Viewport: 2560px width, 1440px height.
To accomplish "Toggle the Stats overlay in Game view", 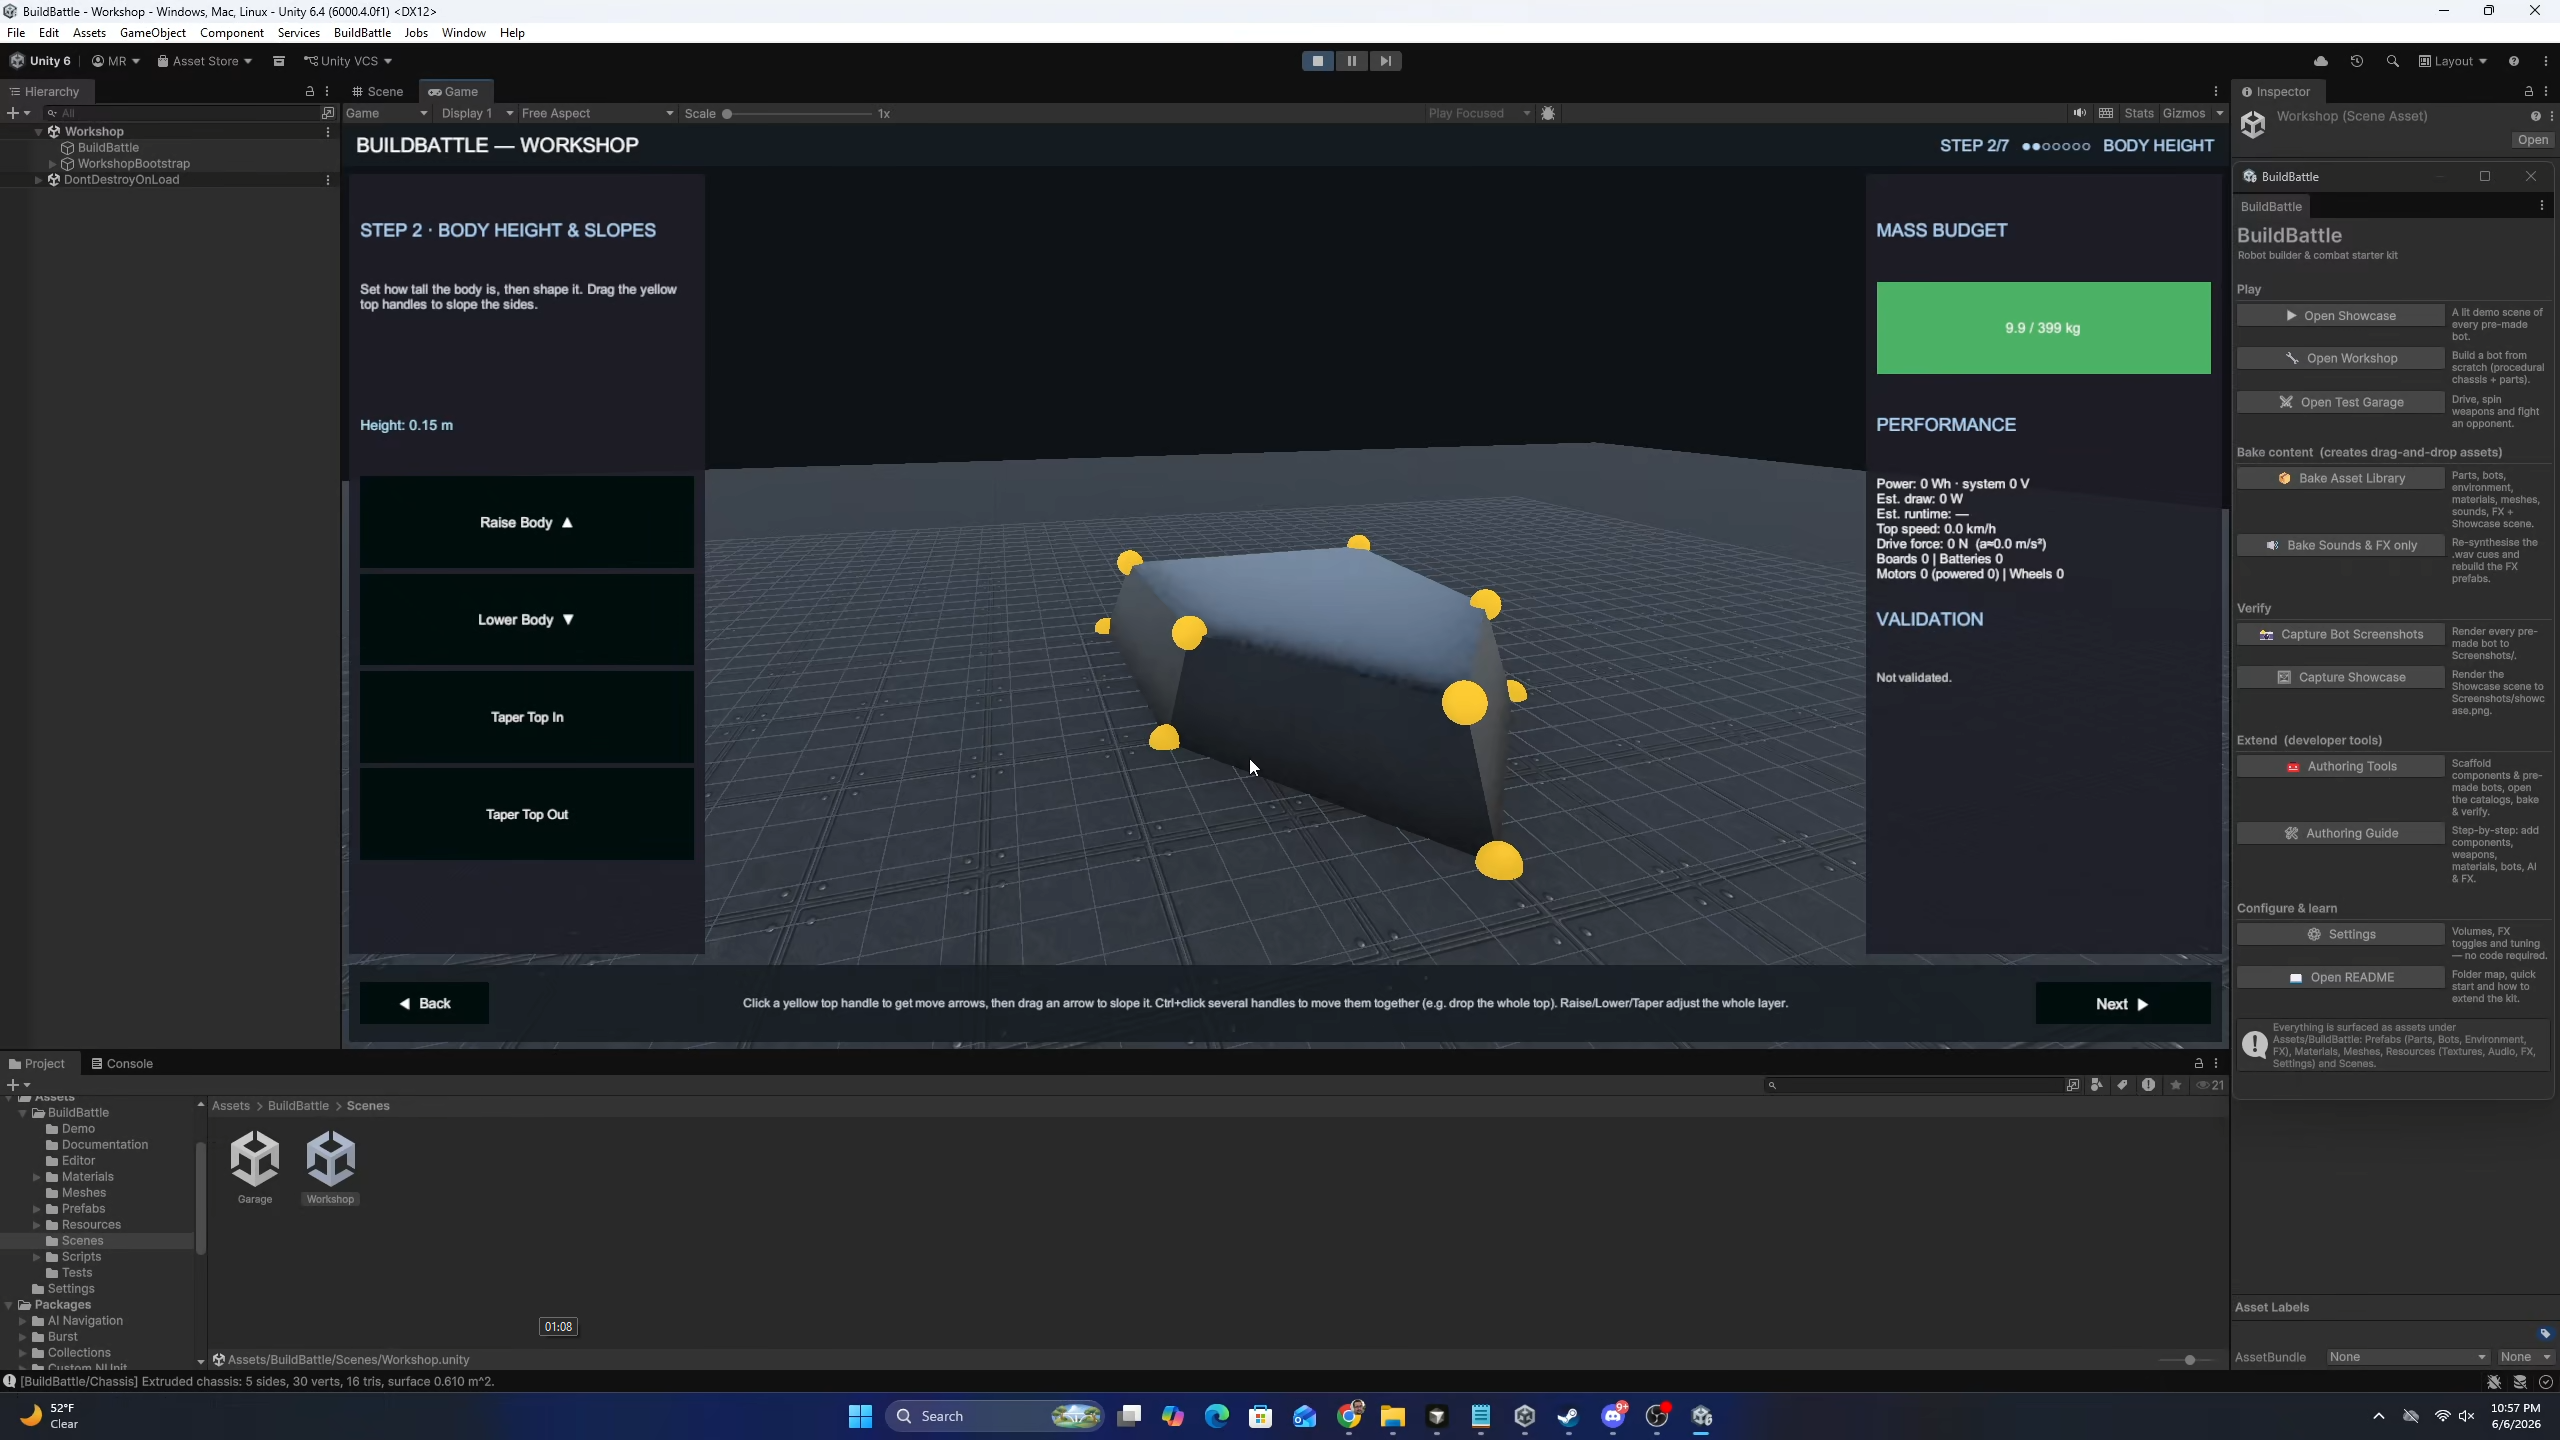I will click(x=2139, y=113).
